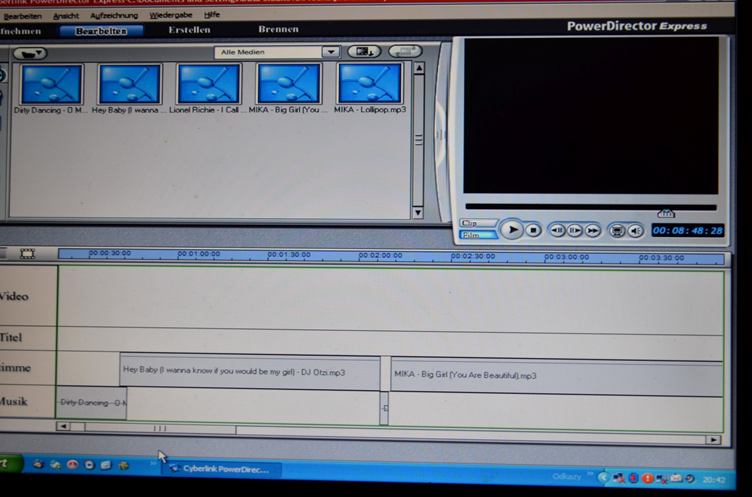Click media library scroll up arrow
The height and width of the screenshot is (497, 752).
coord(419,68)
